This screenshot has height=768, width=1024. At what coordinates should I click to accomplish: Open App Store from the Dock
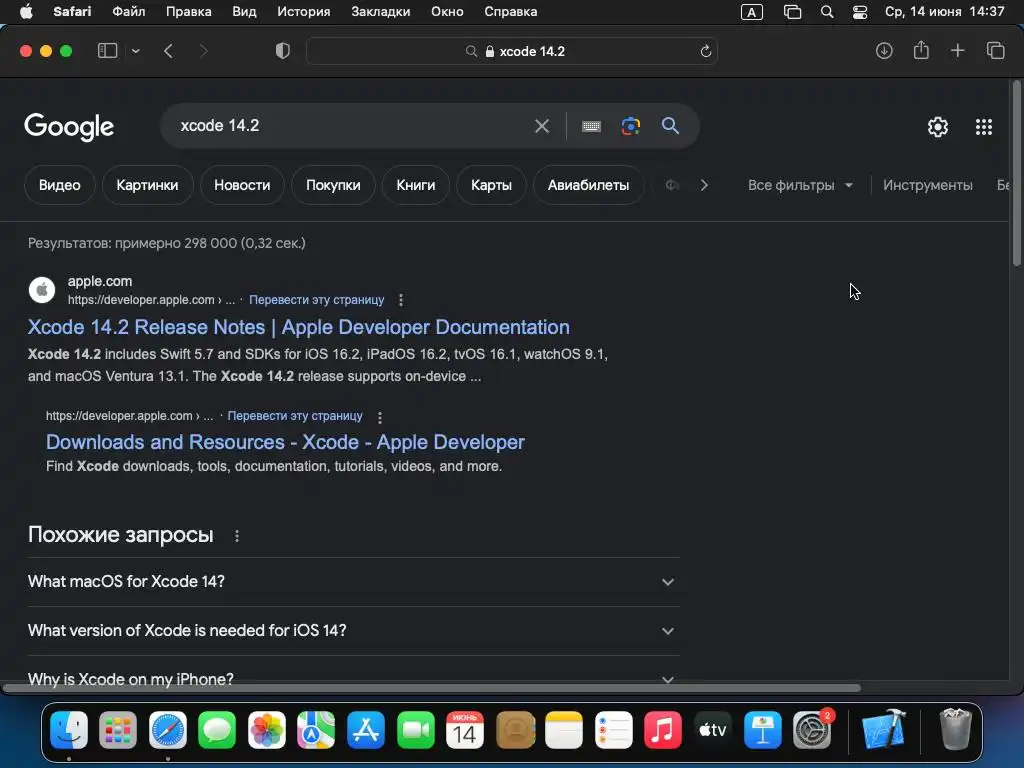366,729
